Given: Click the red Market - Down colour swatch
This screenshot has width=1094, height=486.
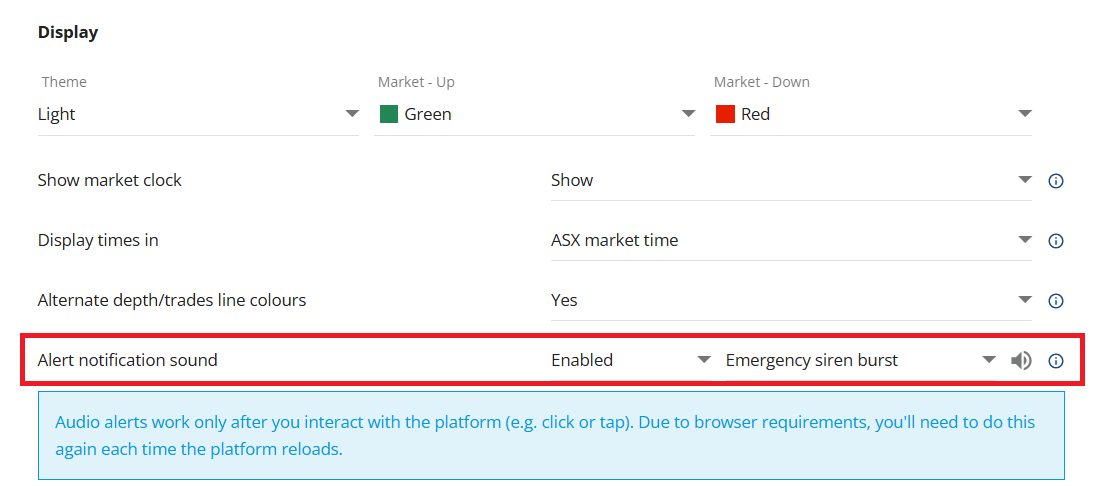Looking at the screenshot, I should [x=725, y=114].
